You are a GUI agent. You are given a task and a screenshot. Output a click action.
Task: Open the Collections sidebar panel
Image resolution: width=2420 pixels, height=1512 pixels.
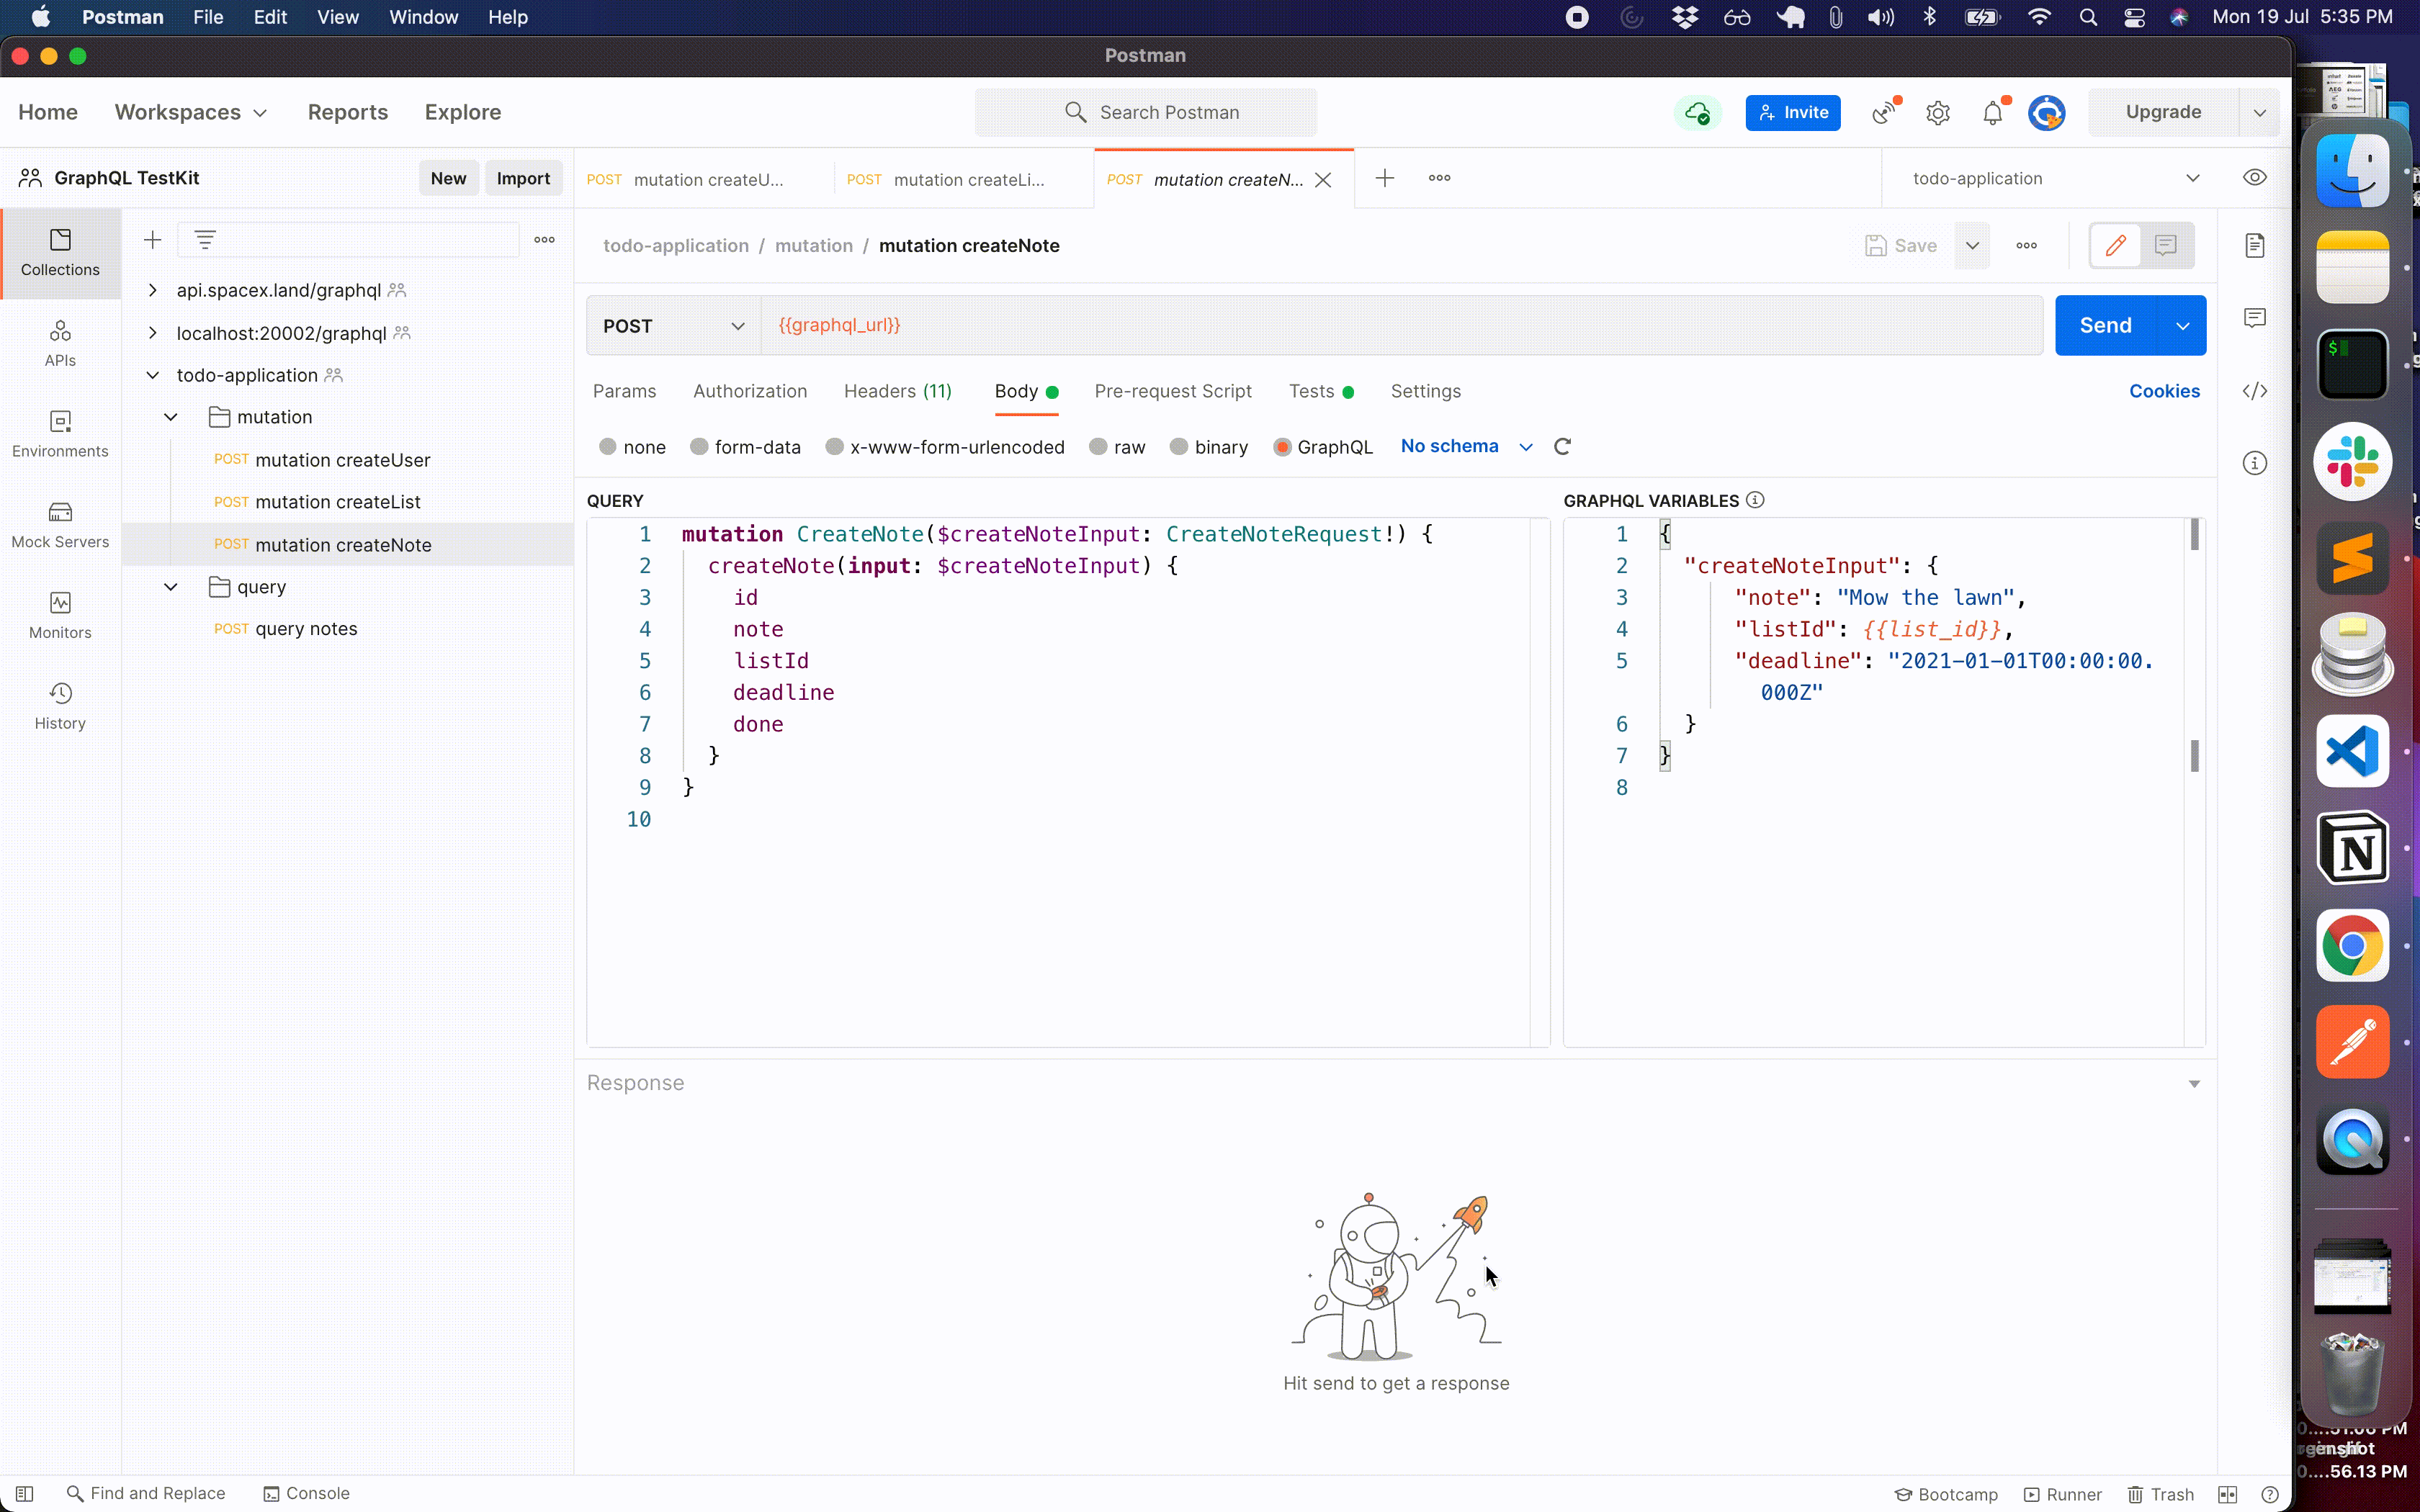click(60, 253)
